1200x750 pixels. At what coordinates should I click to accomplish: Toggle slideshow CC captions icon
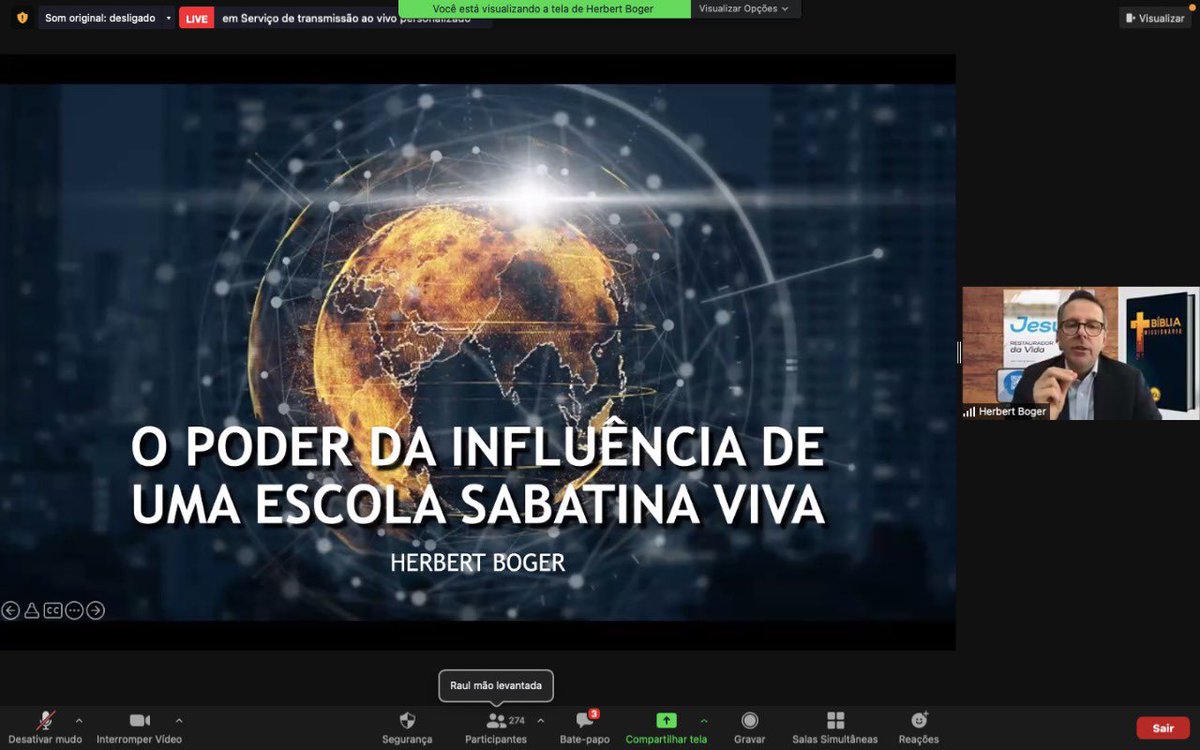tap(52, 610)
